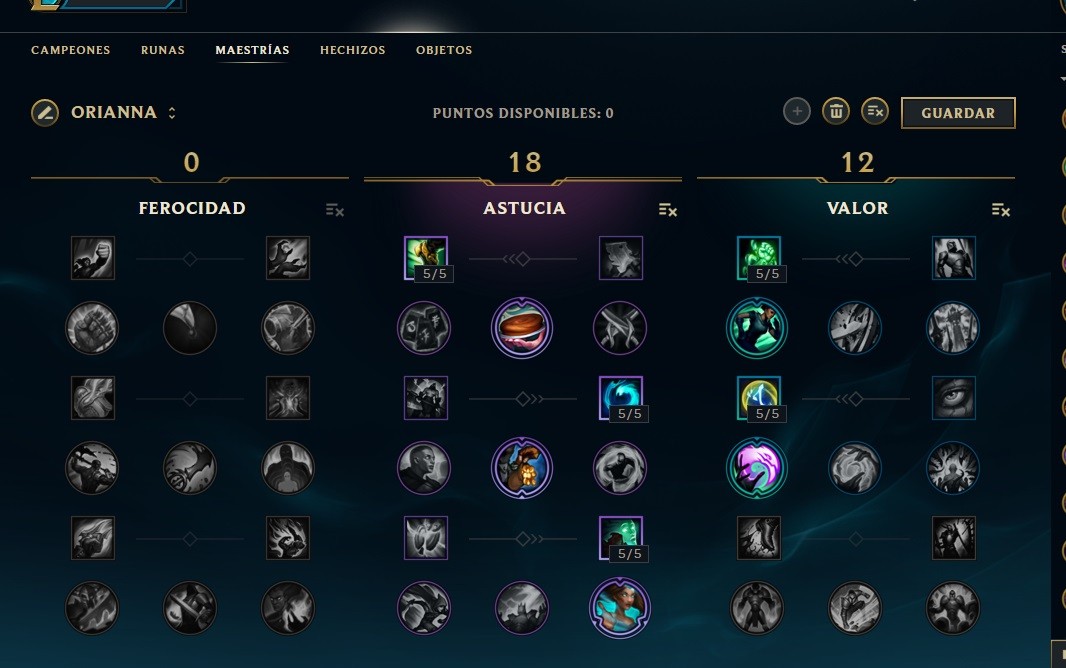Image resolution: width=1066 pixels, height=668 pixels.
Task: Save the page with the GUARDAR button
Action: pyautogui.click(x=958, y=113)
